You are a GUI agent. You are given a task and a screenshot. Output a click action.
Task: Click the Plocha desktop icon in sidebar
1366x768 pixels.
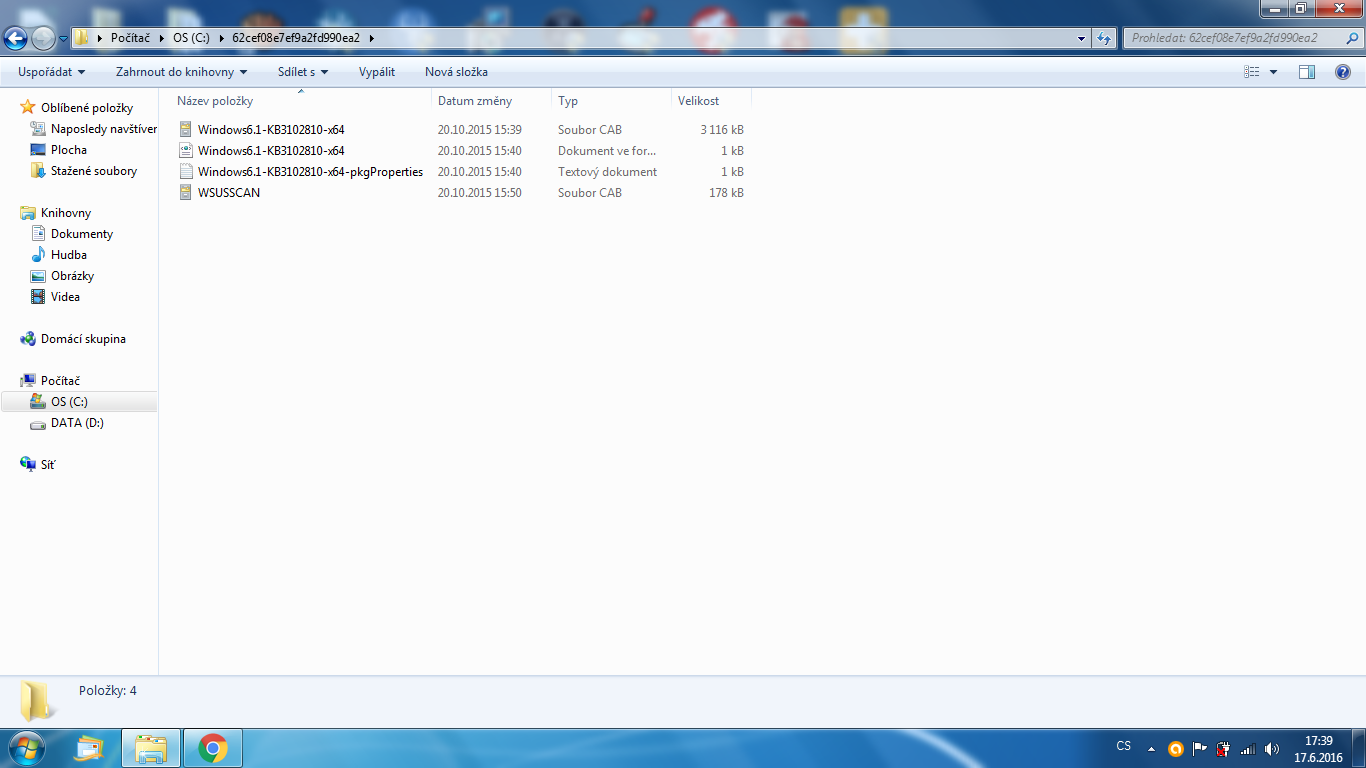(x=38, y=150)
